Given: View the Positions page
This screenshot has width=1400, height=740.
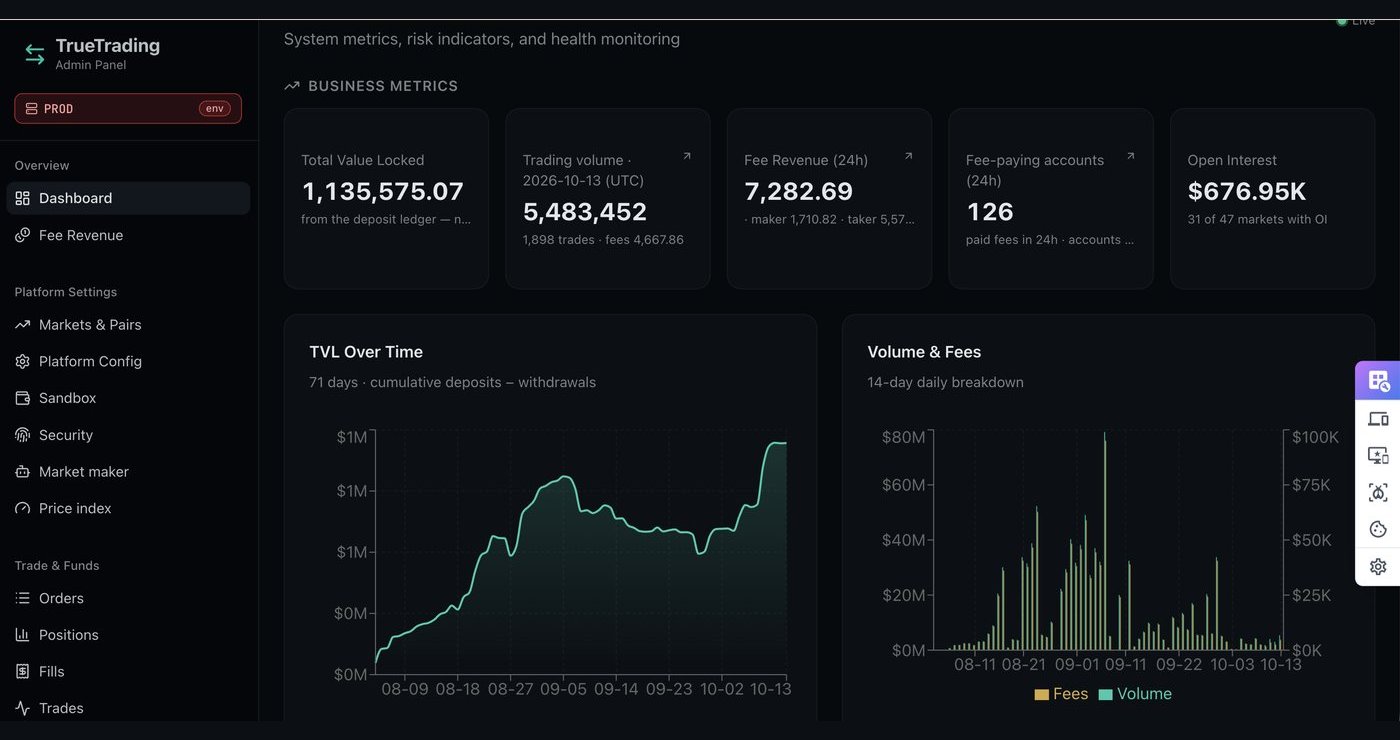Looking at the screenshot, I should 128,635.
